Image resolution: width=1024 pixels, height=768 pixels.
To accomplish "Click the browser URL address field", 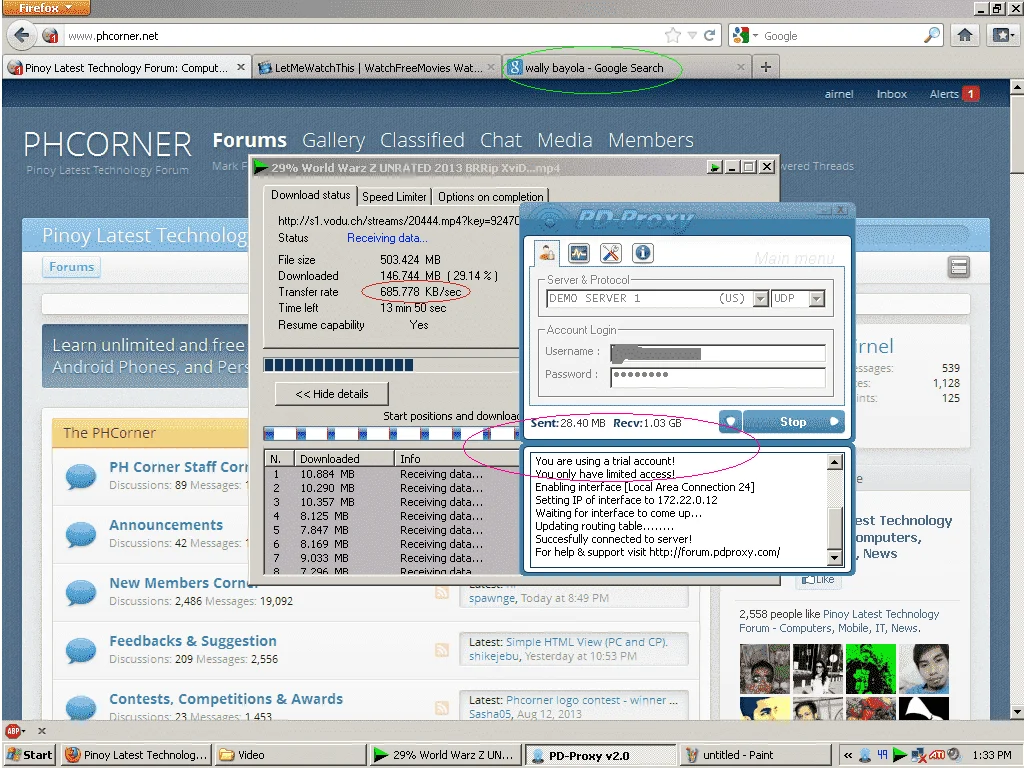I will pos(363,36).
